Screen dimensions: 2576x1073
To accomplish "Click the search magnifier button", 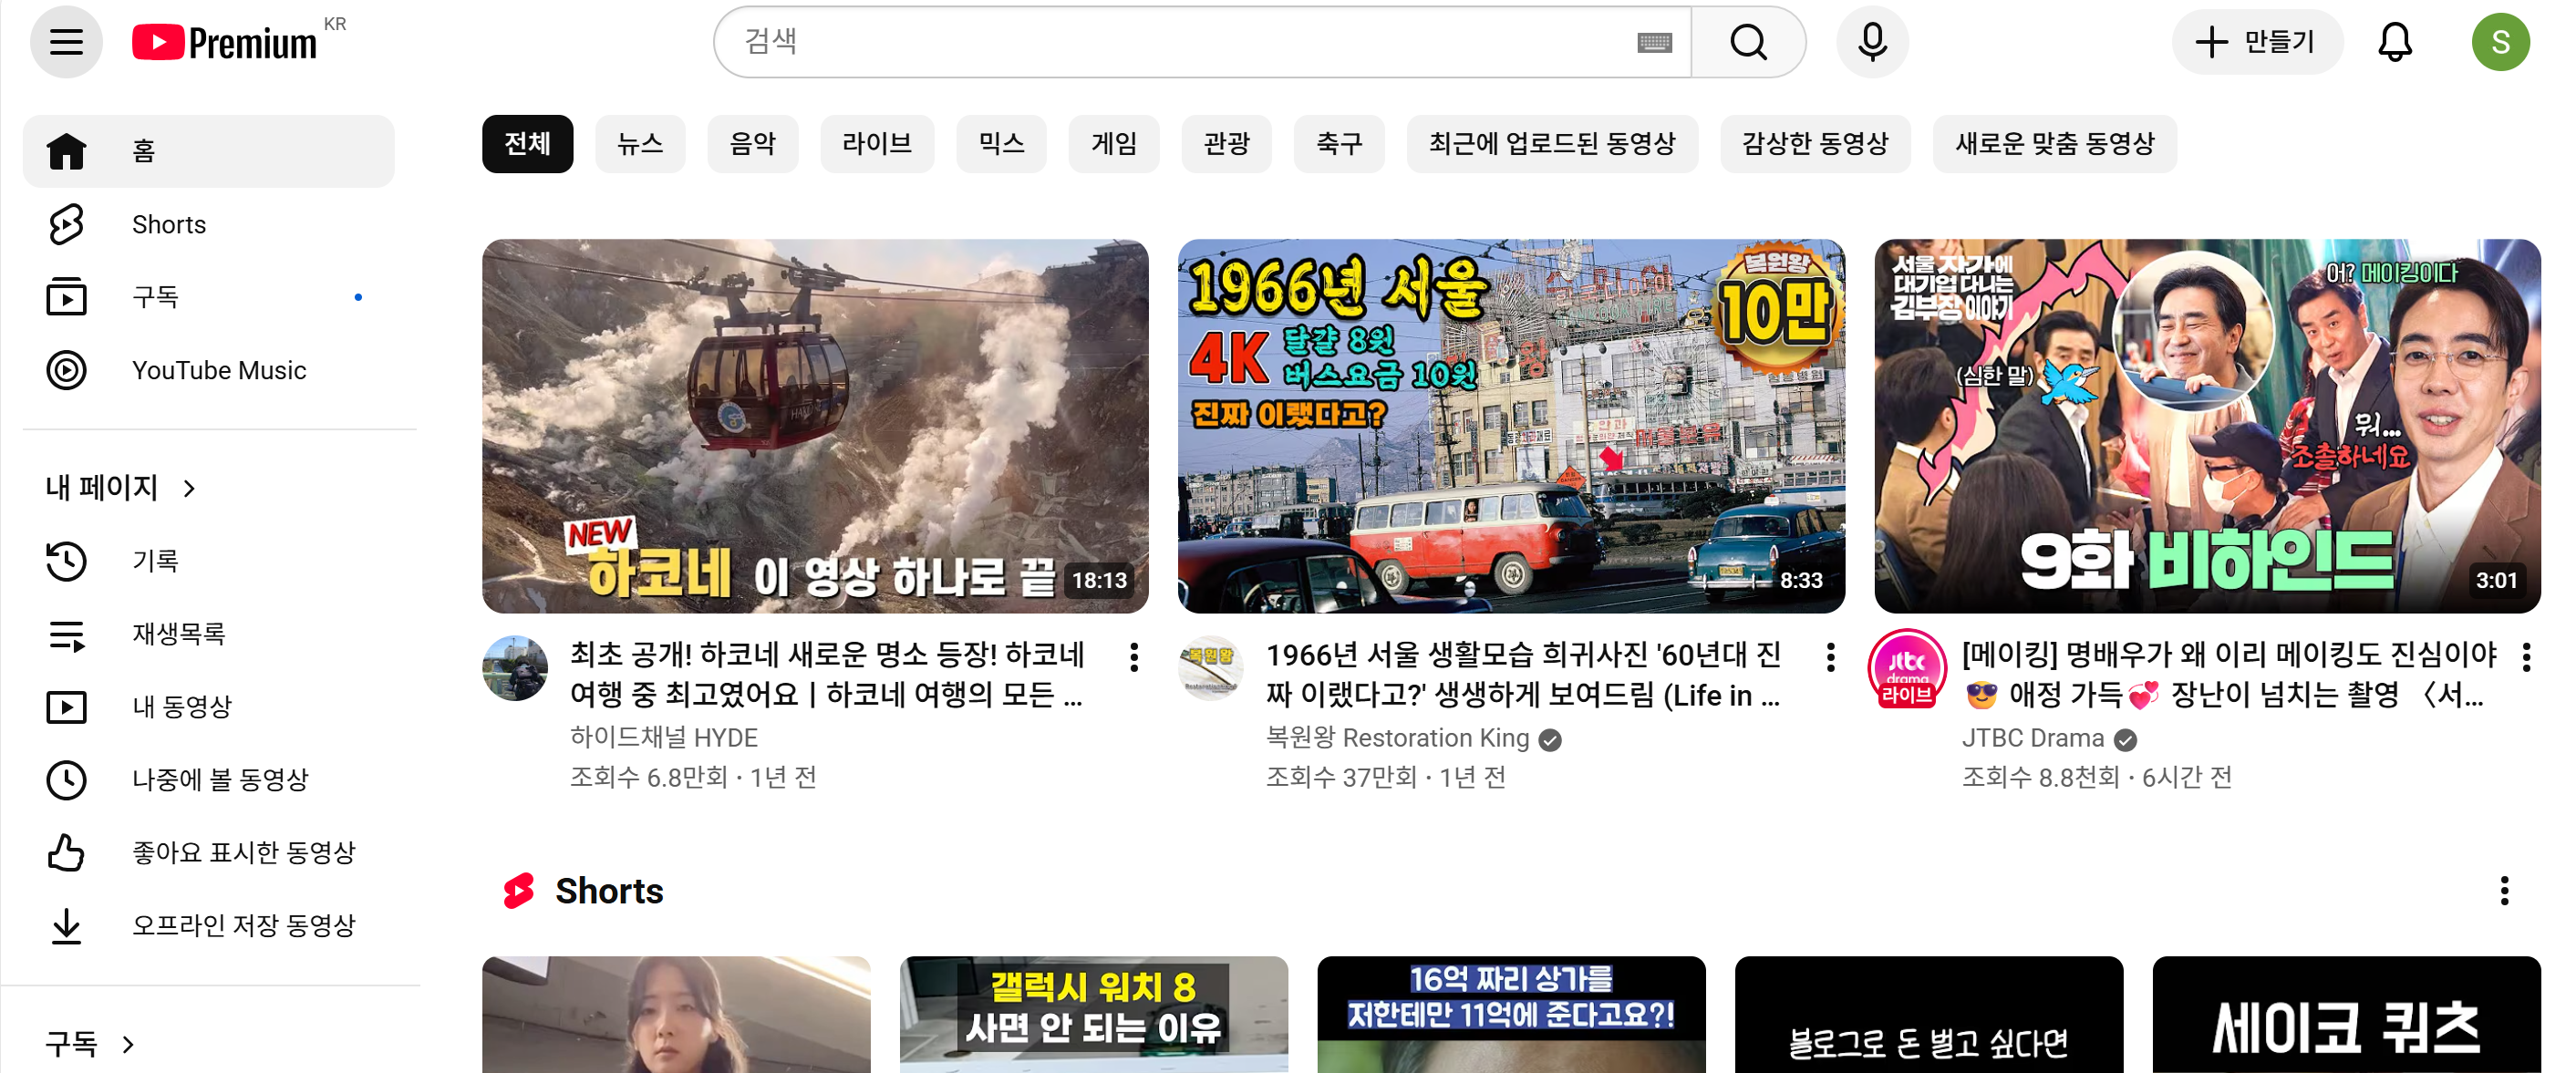I will pos(1747,42).
